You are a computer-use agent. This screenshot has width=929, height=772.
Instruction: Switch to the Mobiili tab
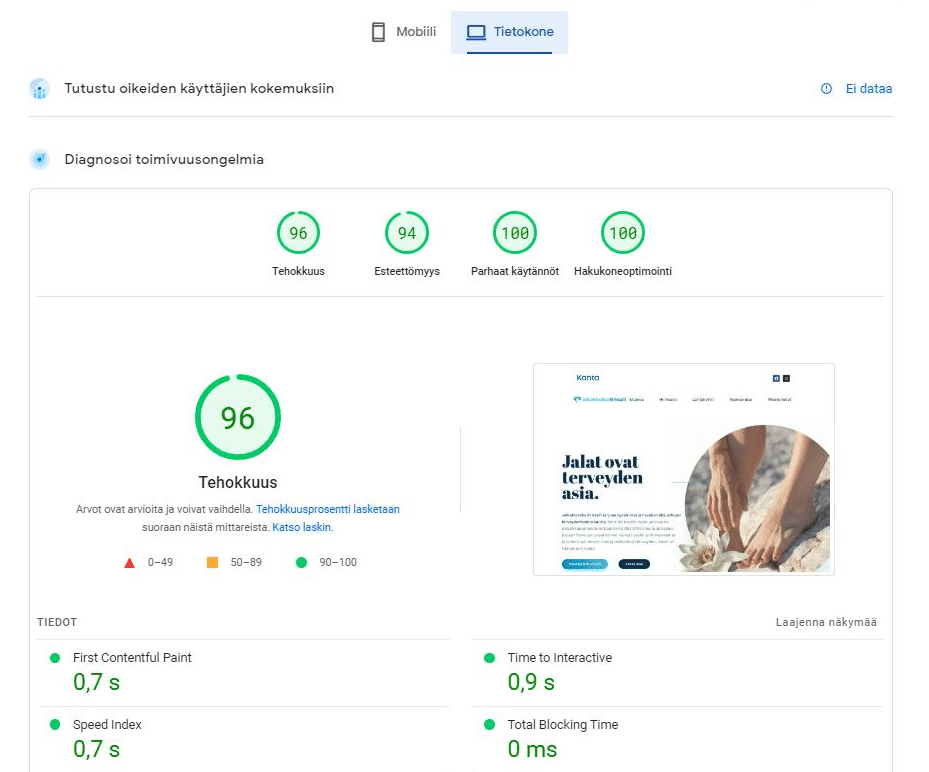coord(403,32)
